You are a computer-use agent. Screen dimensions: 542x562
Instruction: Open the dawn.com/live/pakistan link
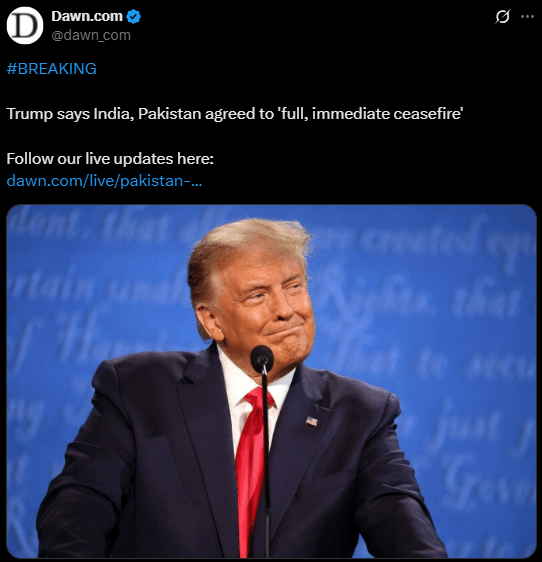click(104, 181)
